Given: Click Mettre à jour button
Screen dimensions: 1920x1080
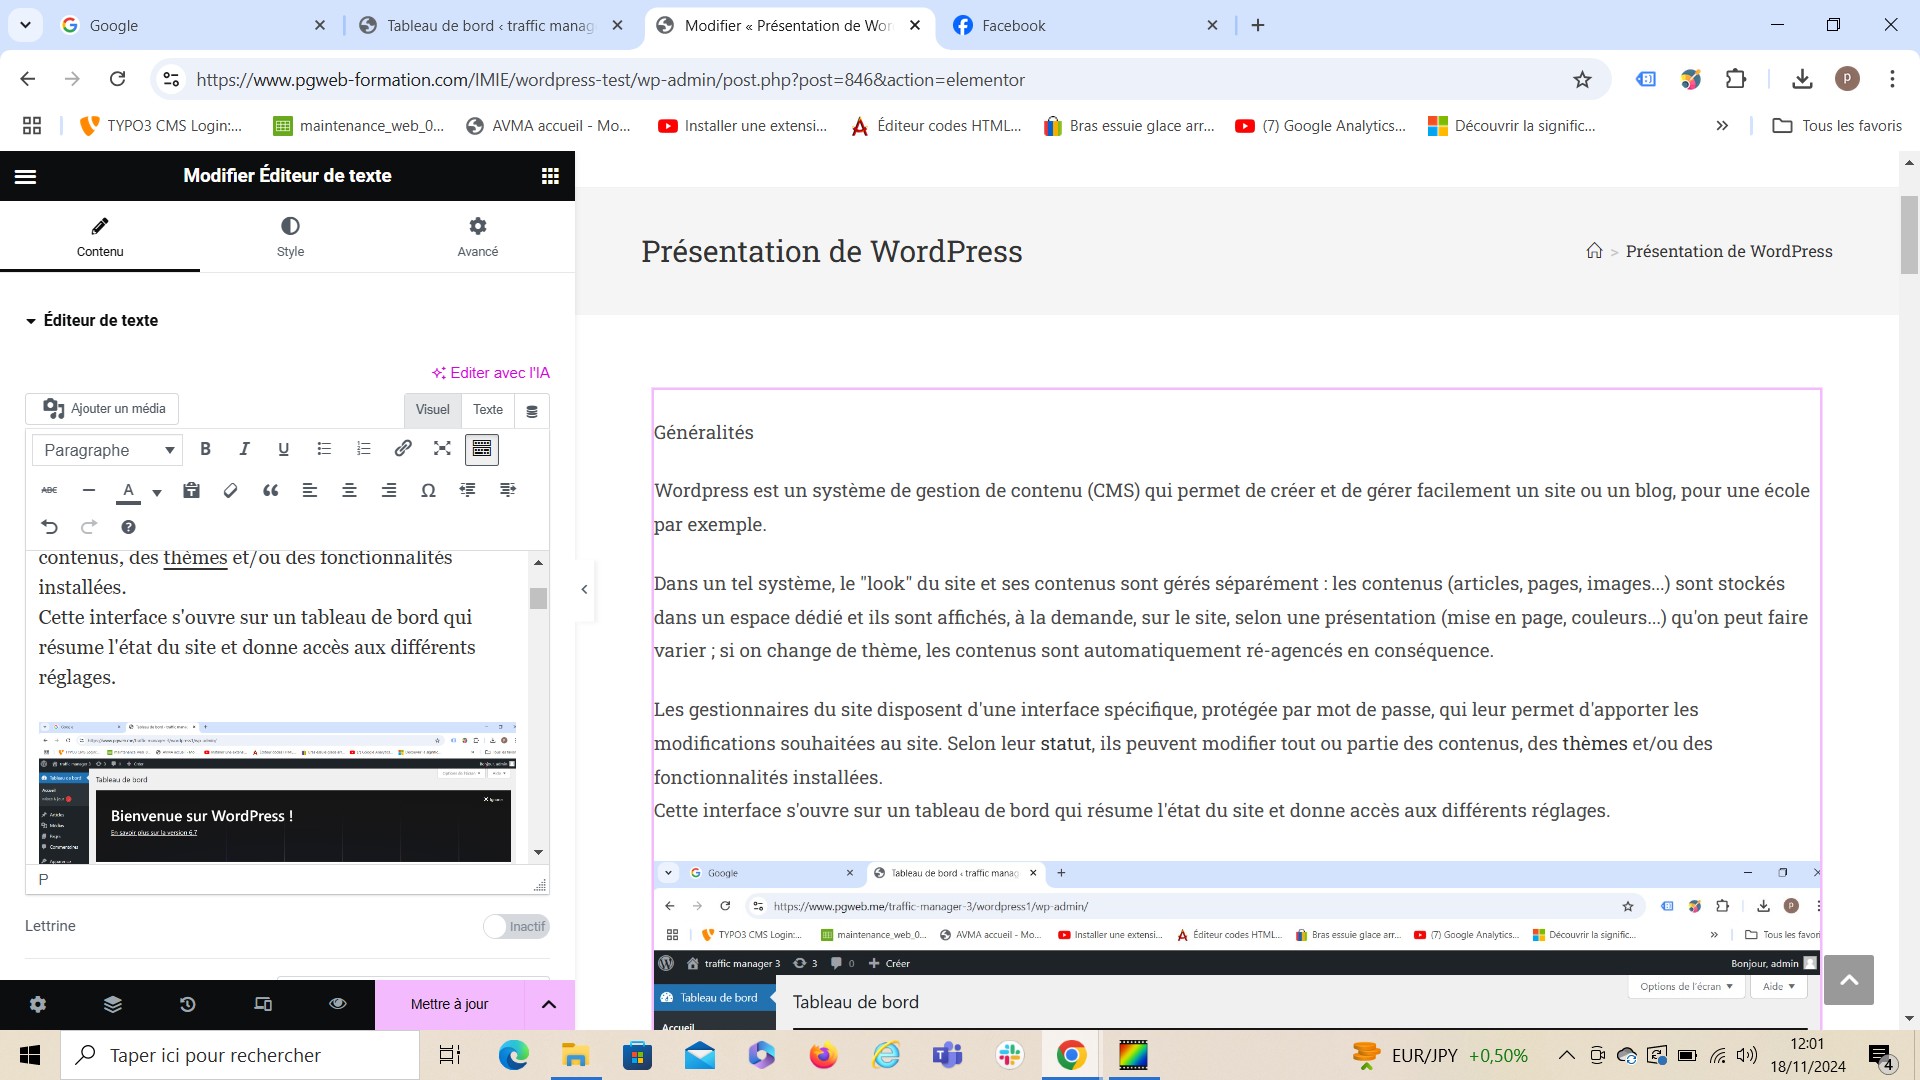Looking at the screenshot, I should pyautogui.click(x=449, y=1004).
